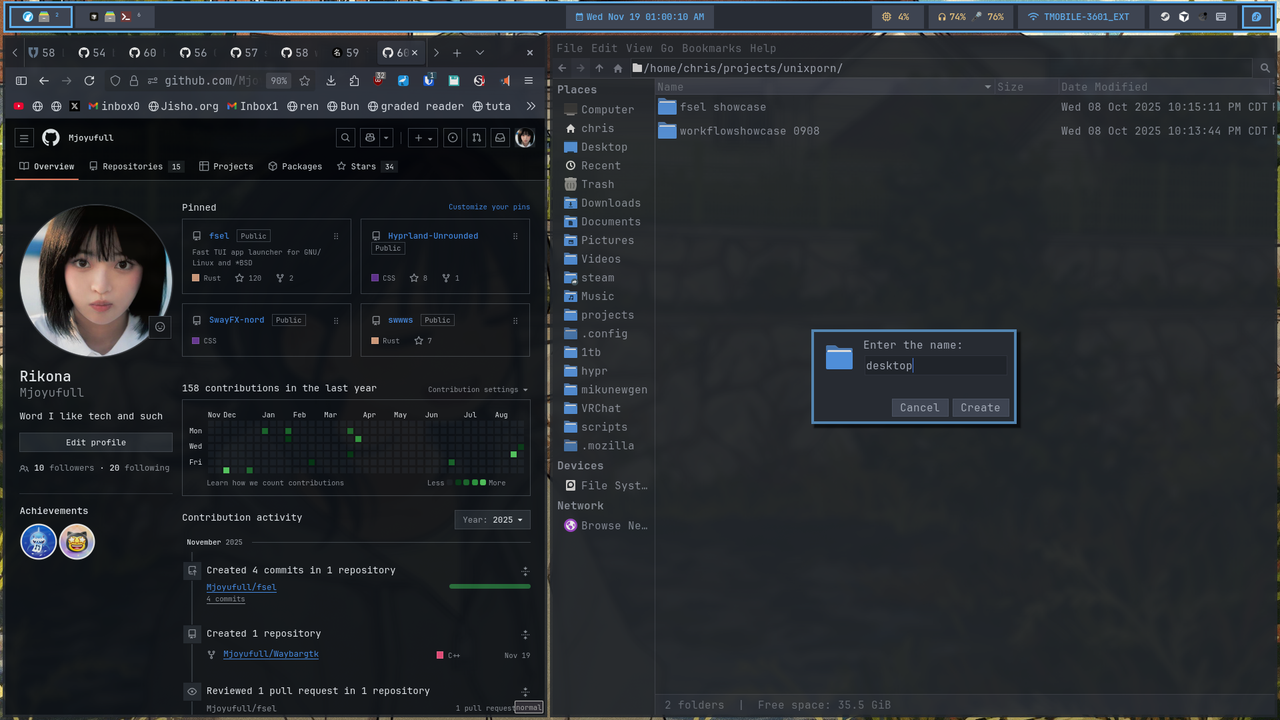1280x720 pixels.
Task: Click the Create button in the dialog
Action: coord(979,407)
